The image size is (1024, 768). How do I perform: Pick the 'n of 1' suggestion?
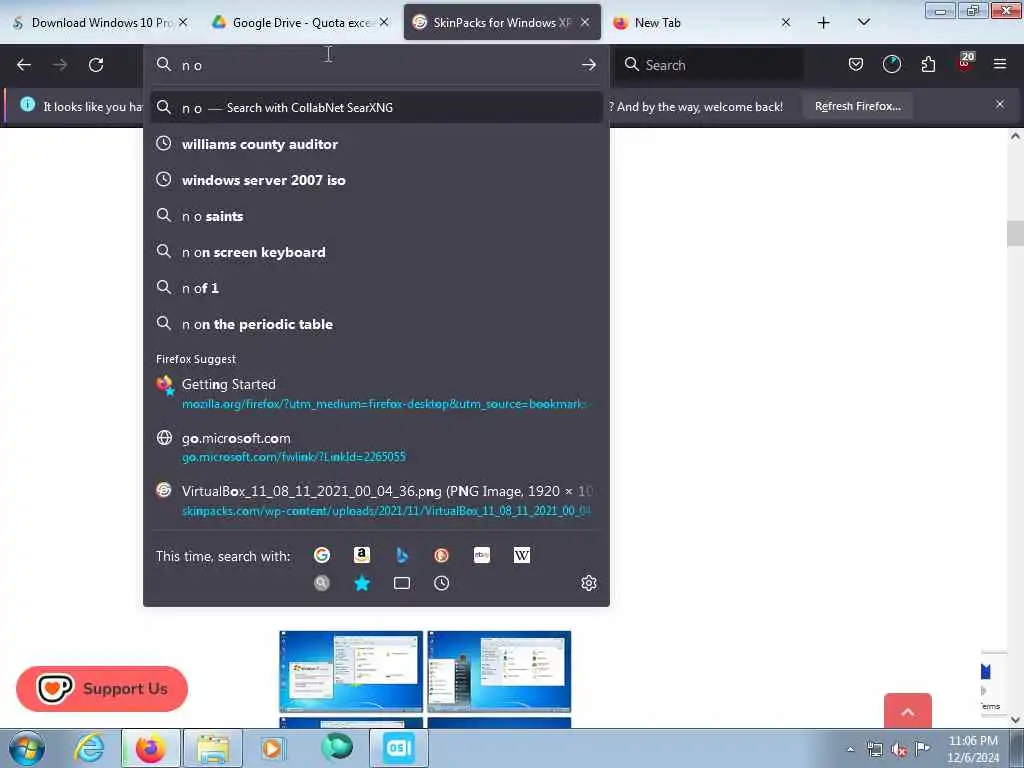coord(376,287)
